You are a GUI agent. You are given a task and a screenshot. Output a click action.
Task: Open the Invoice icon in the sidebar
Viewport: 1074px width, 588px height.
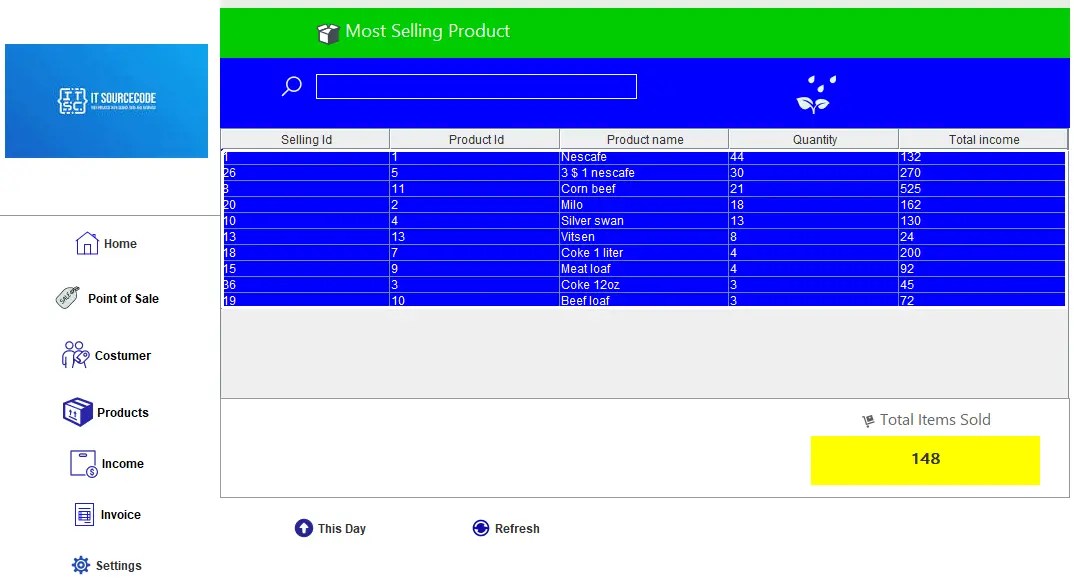pos(85,513)
